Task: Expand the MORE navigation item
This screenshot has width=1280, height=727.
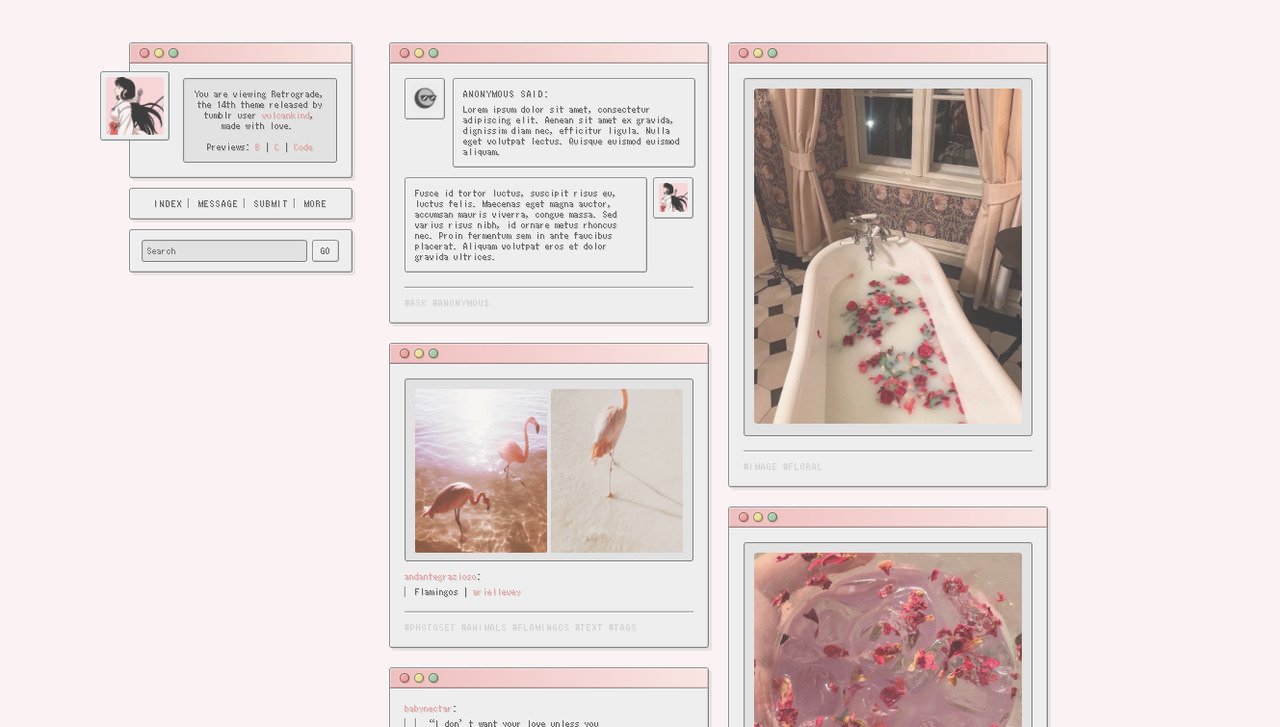Action: (315, 204)
